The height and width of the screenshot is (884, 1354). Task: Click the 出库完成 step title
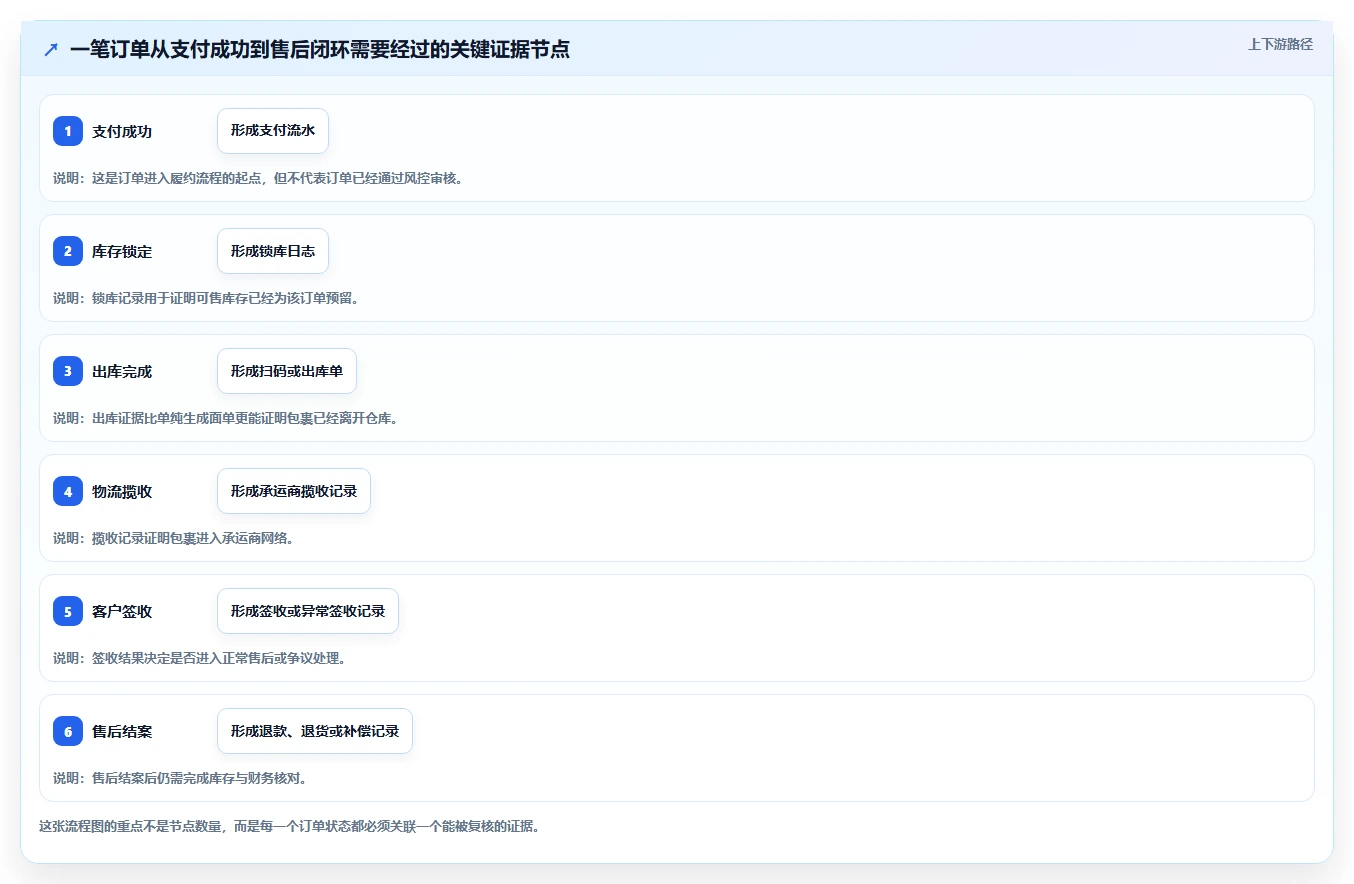click(x=122, y=371)
